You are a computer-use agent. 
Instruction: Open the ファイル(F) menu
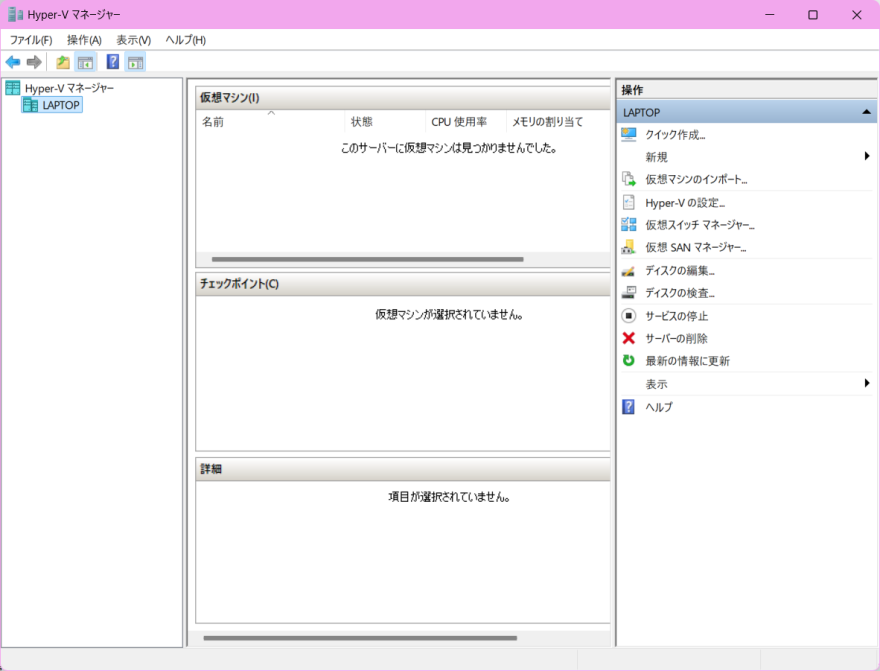(31, 40)
